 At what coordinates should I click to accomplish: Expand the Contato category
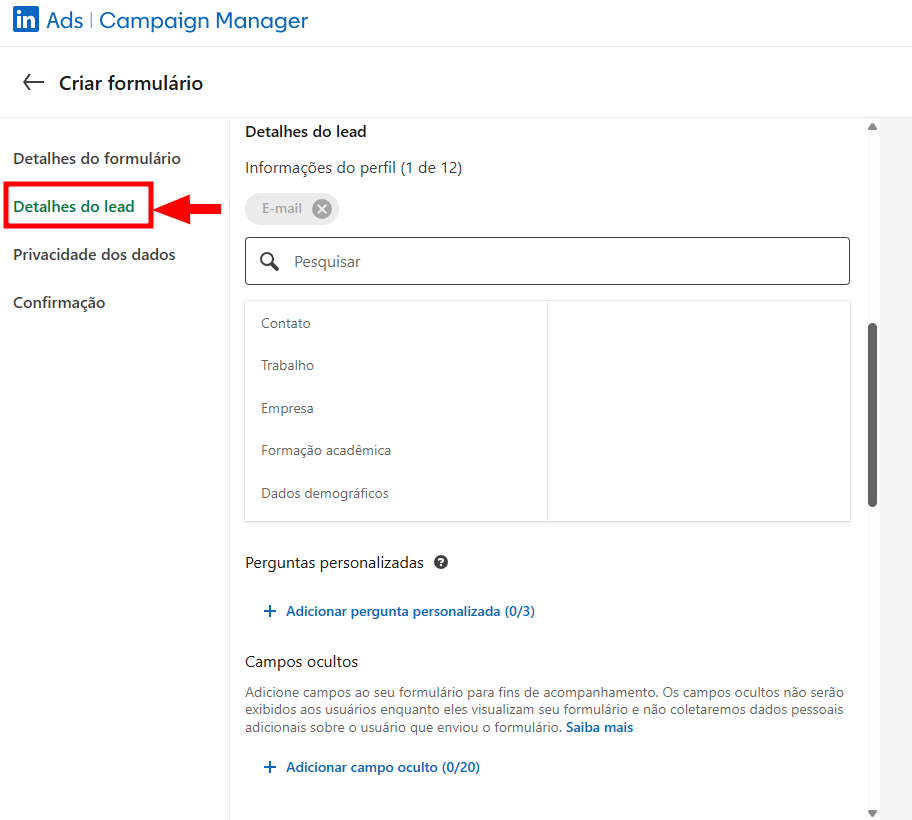coord(286,323)
